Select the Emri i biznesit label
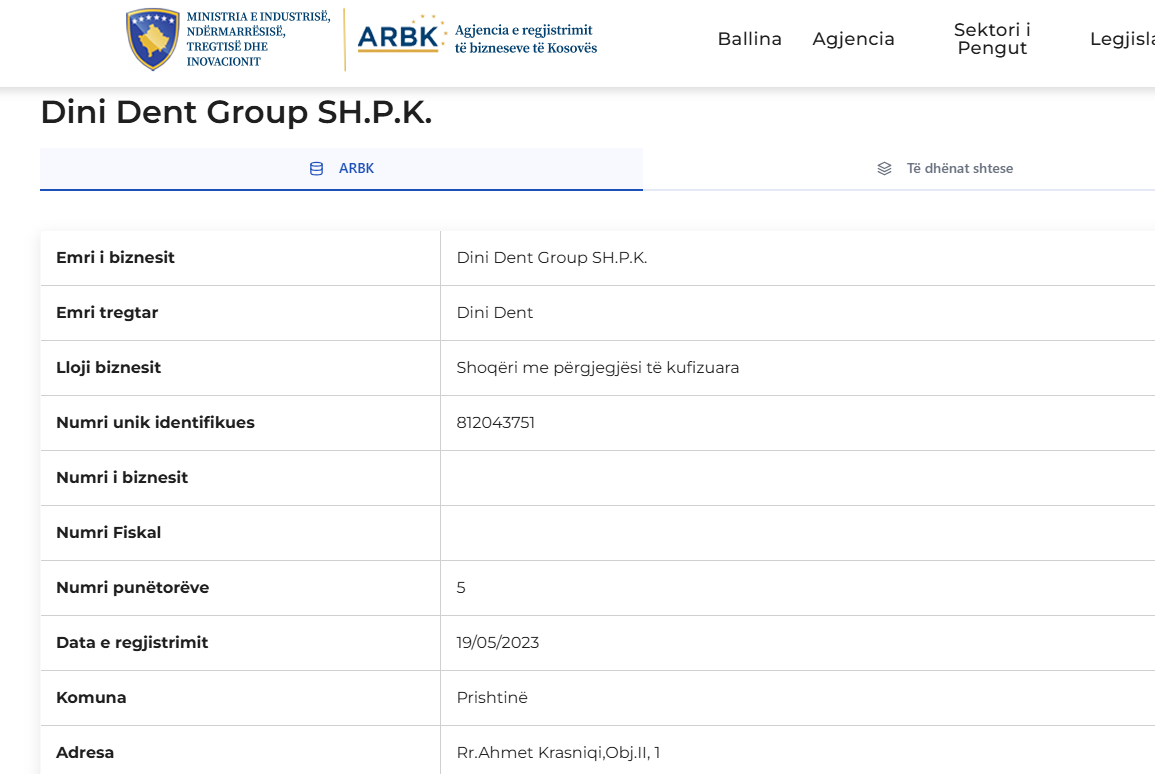This screenshot has height=774, width=1155. click(115, 258)
